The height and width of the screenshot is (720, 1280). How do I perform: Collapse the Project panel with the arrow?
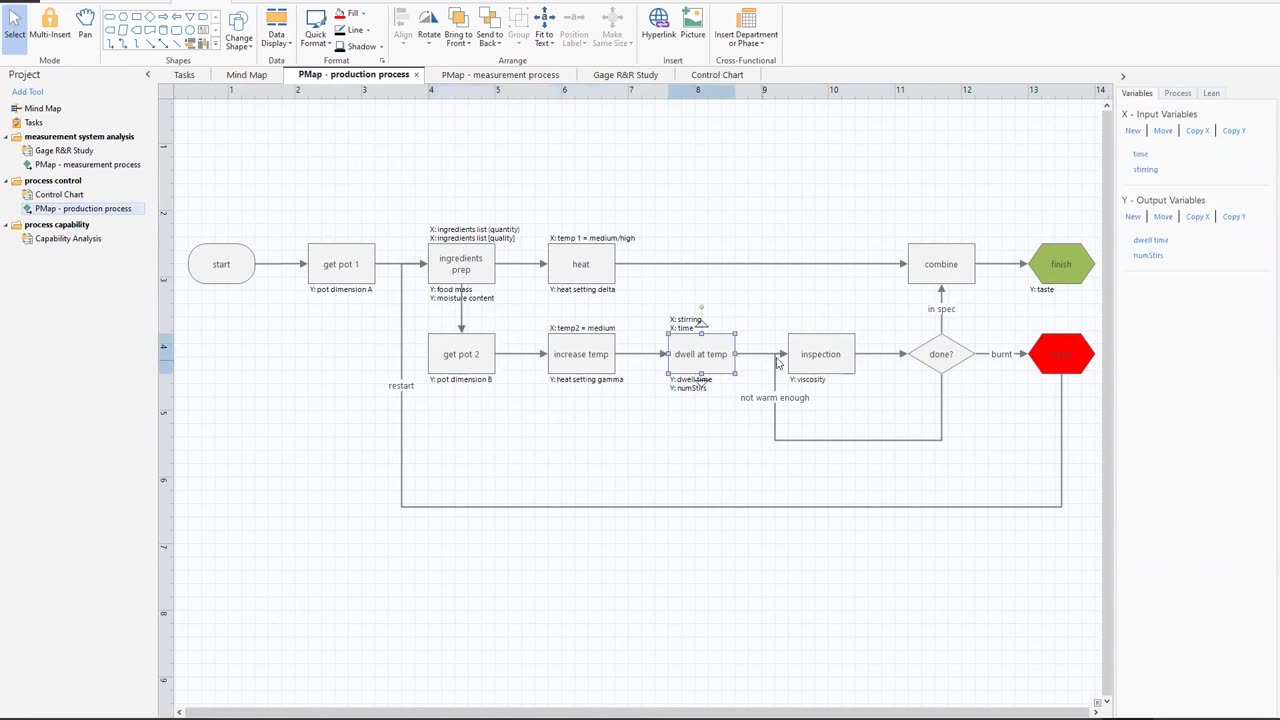pyautogui.click(x=148, y=75)
